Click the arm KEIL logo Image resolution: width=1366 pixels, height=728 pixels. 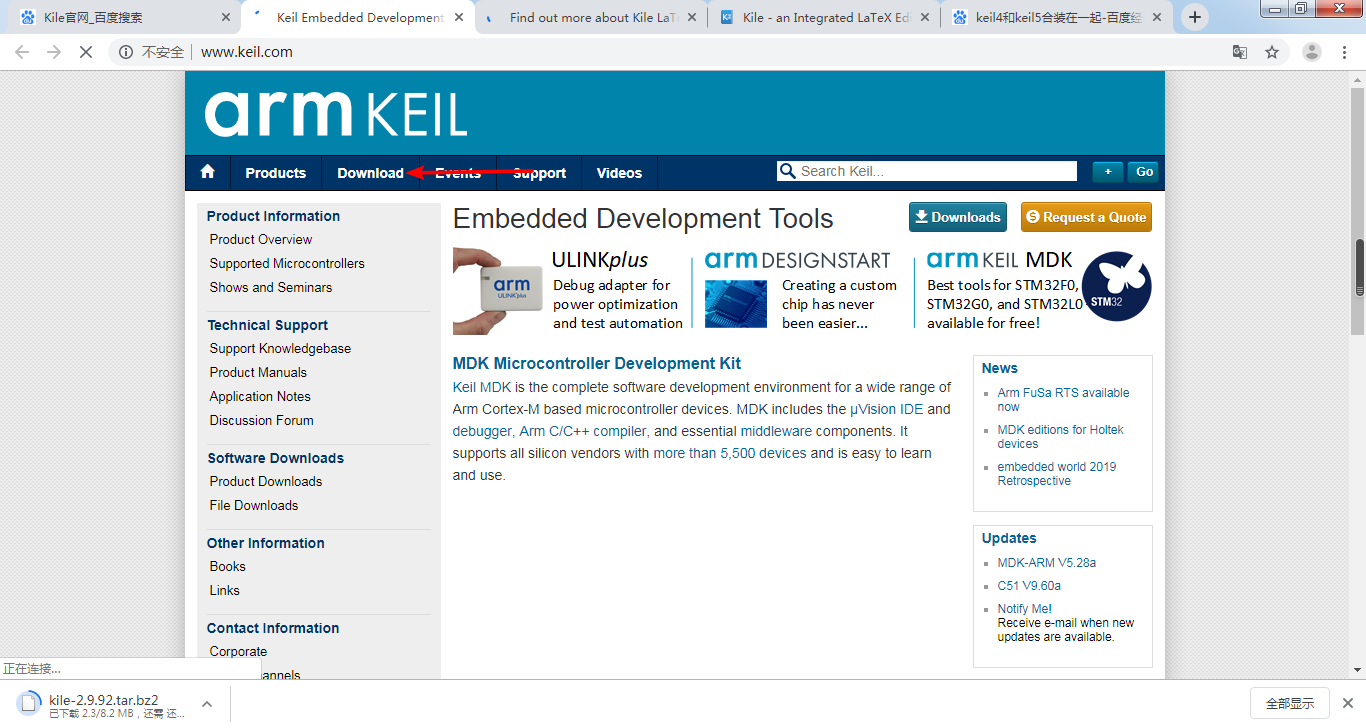point(335,113)
